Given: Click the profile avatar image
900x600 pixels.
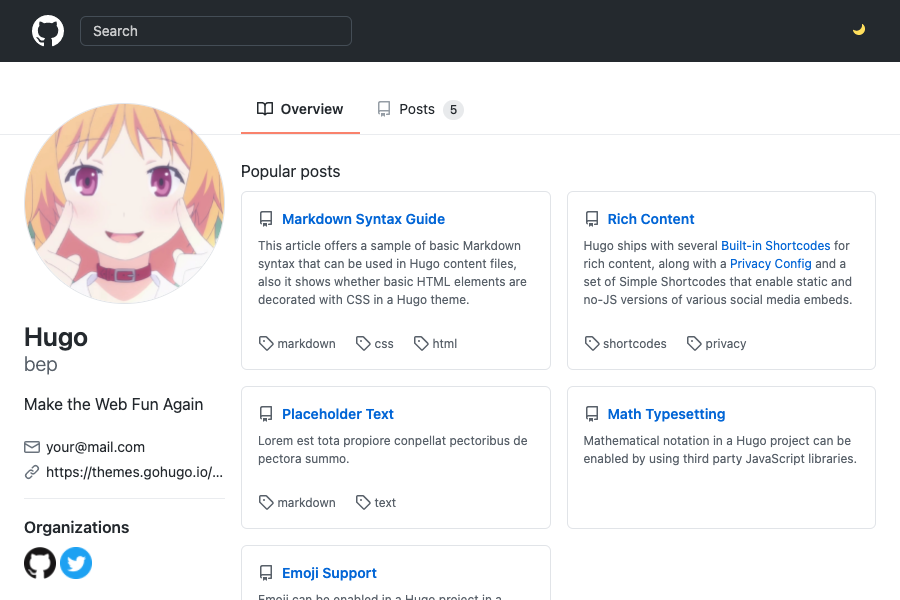Looking at the screenshot, I should pyautogui.click(x=124, y=203).
